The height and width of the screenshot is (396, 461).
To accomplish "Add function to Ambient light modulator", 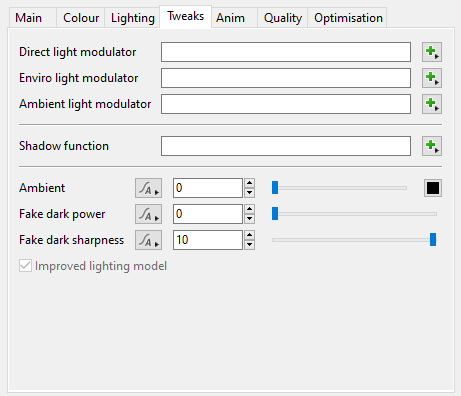I will point(432,104).
